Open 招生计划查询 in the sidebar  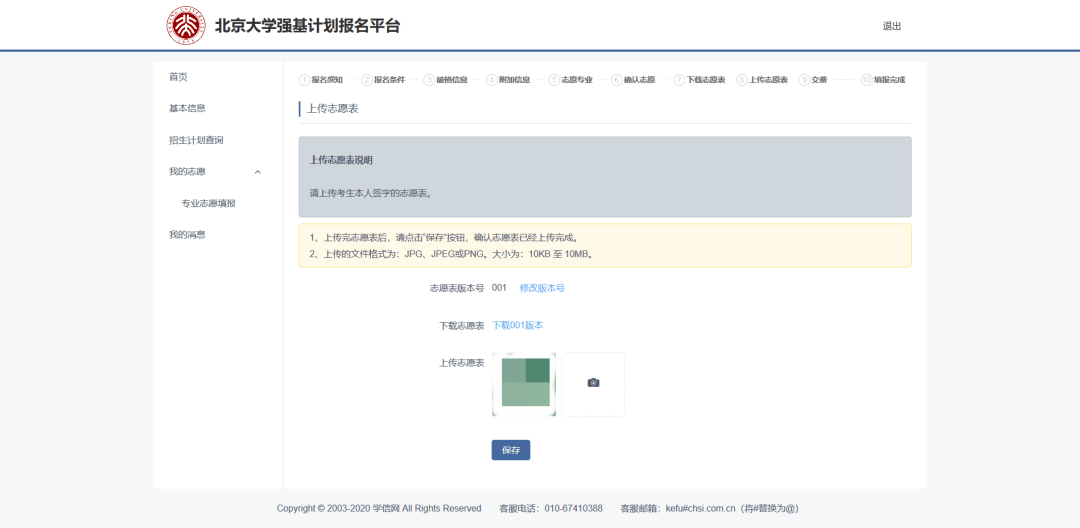(196, 140)
